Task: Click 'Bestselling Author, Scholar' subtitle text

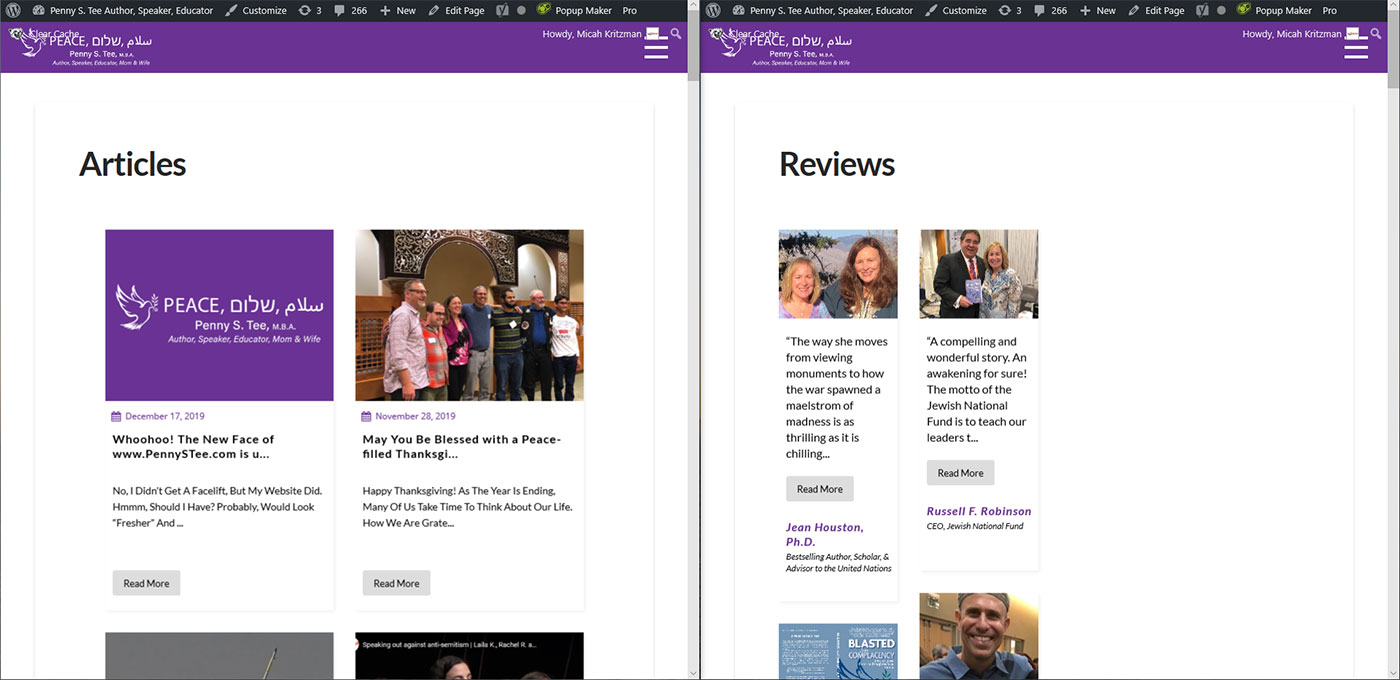Action: point(838,563)
